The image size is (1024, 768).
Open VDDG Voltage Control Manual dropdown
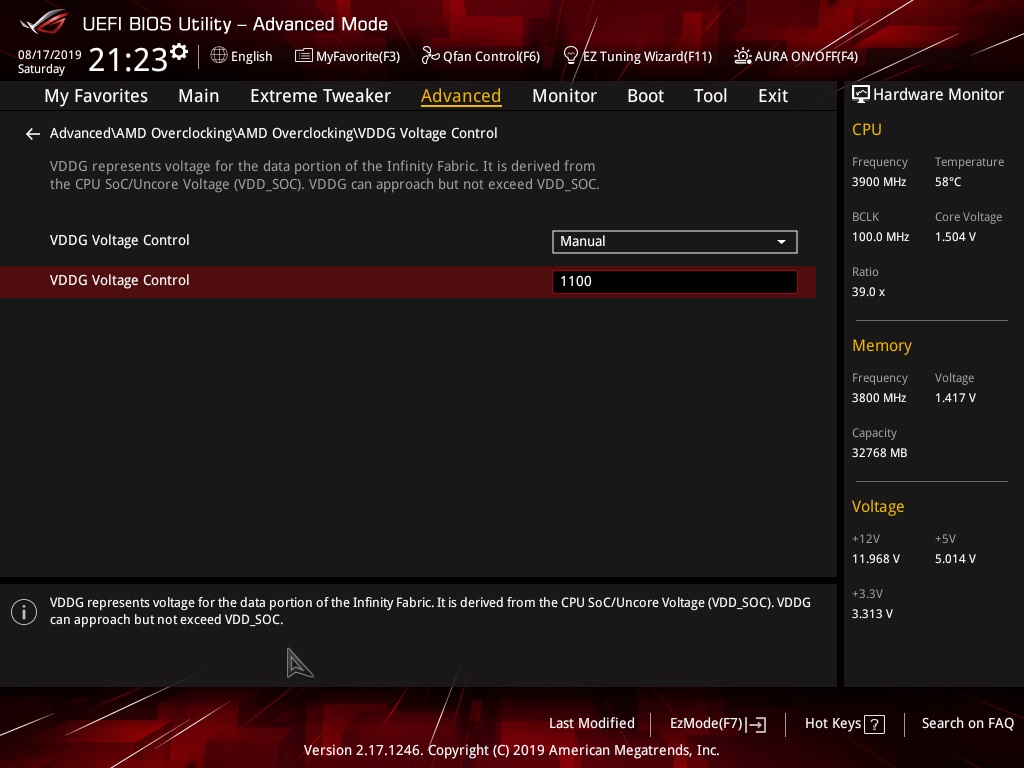pos(675,242)
